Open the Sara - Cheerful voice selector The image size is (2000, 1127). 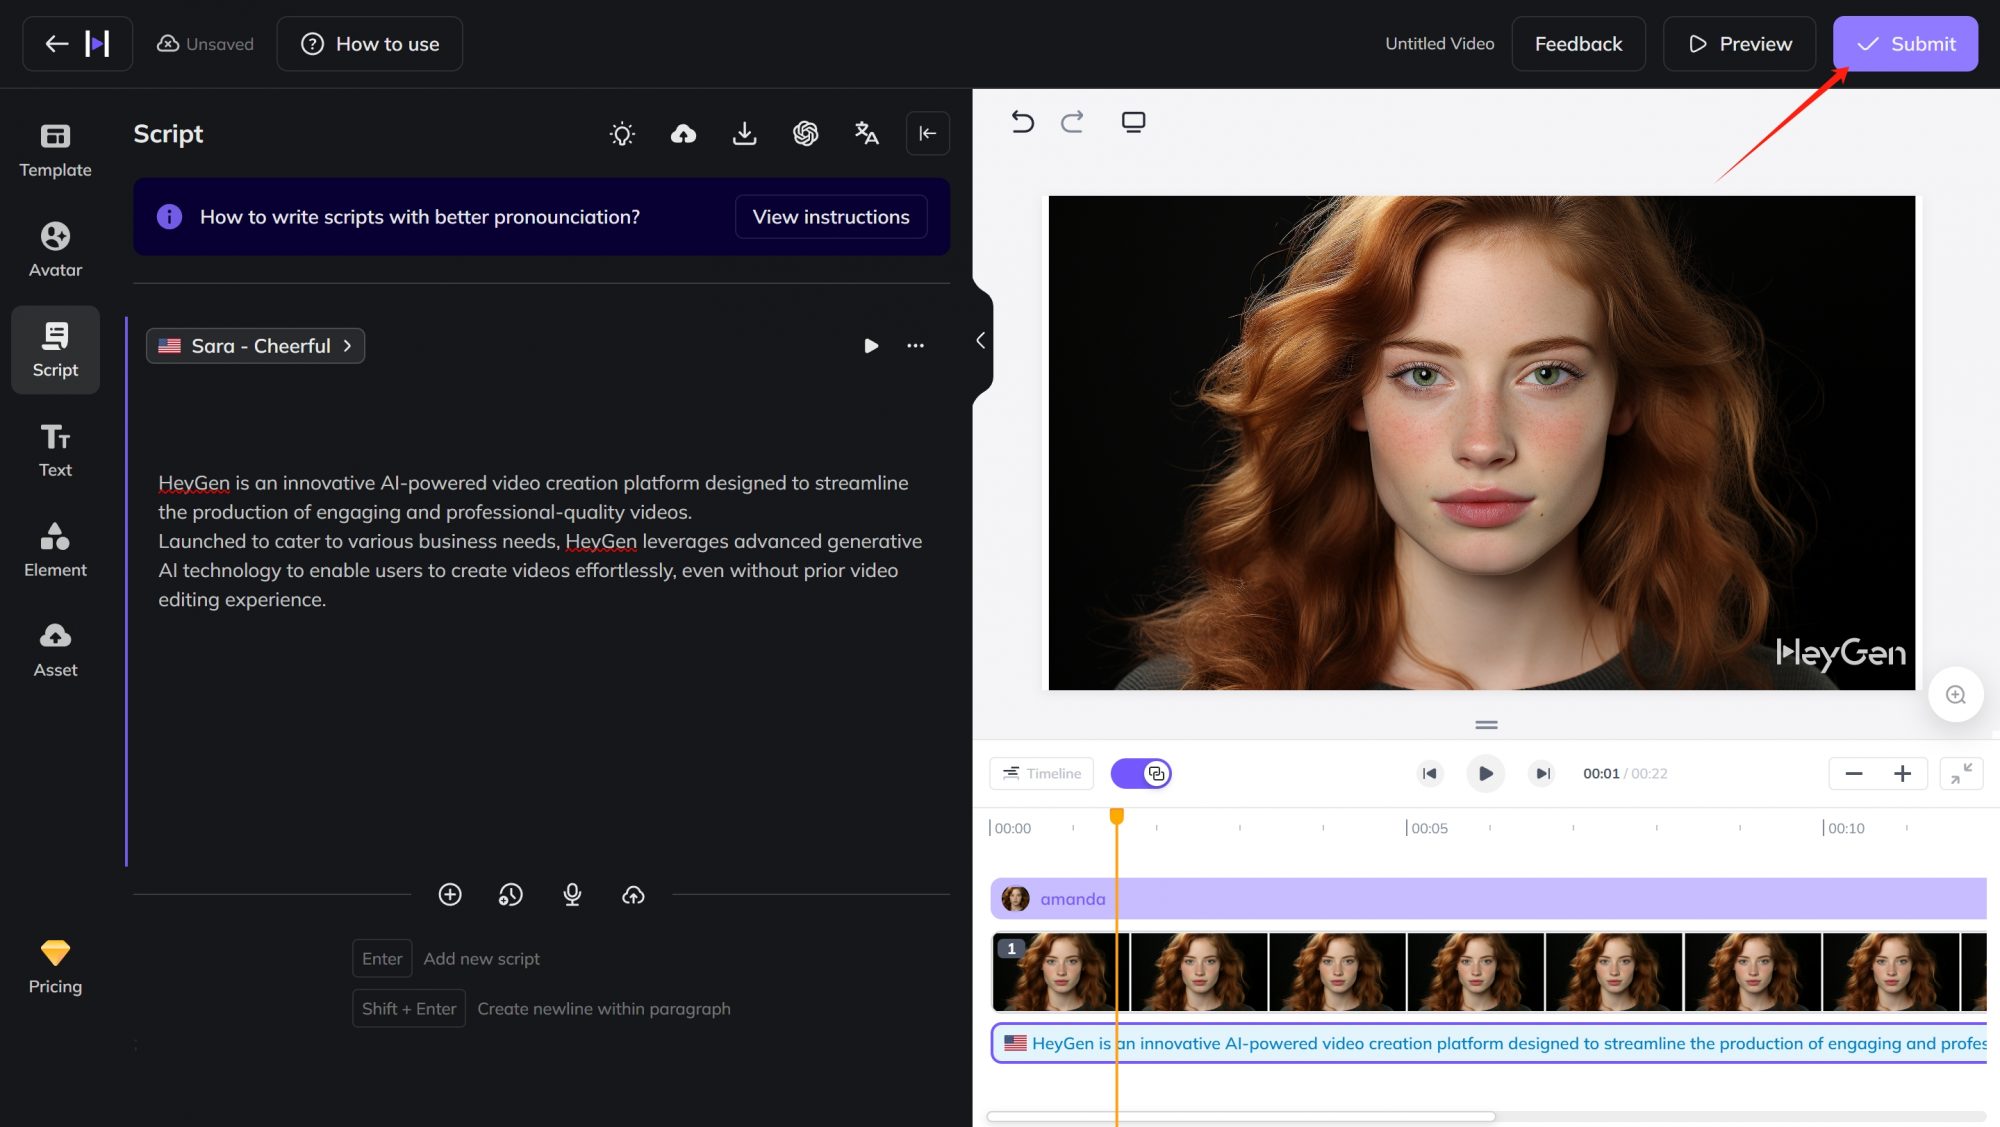click(255, 346)
